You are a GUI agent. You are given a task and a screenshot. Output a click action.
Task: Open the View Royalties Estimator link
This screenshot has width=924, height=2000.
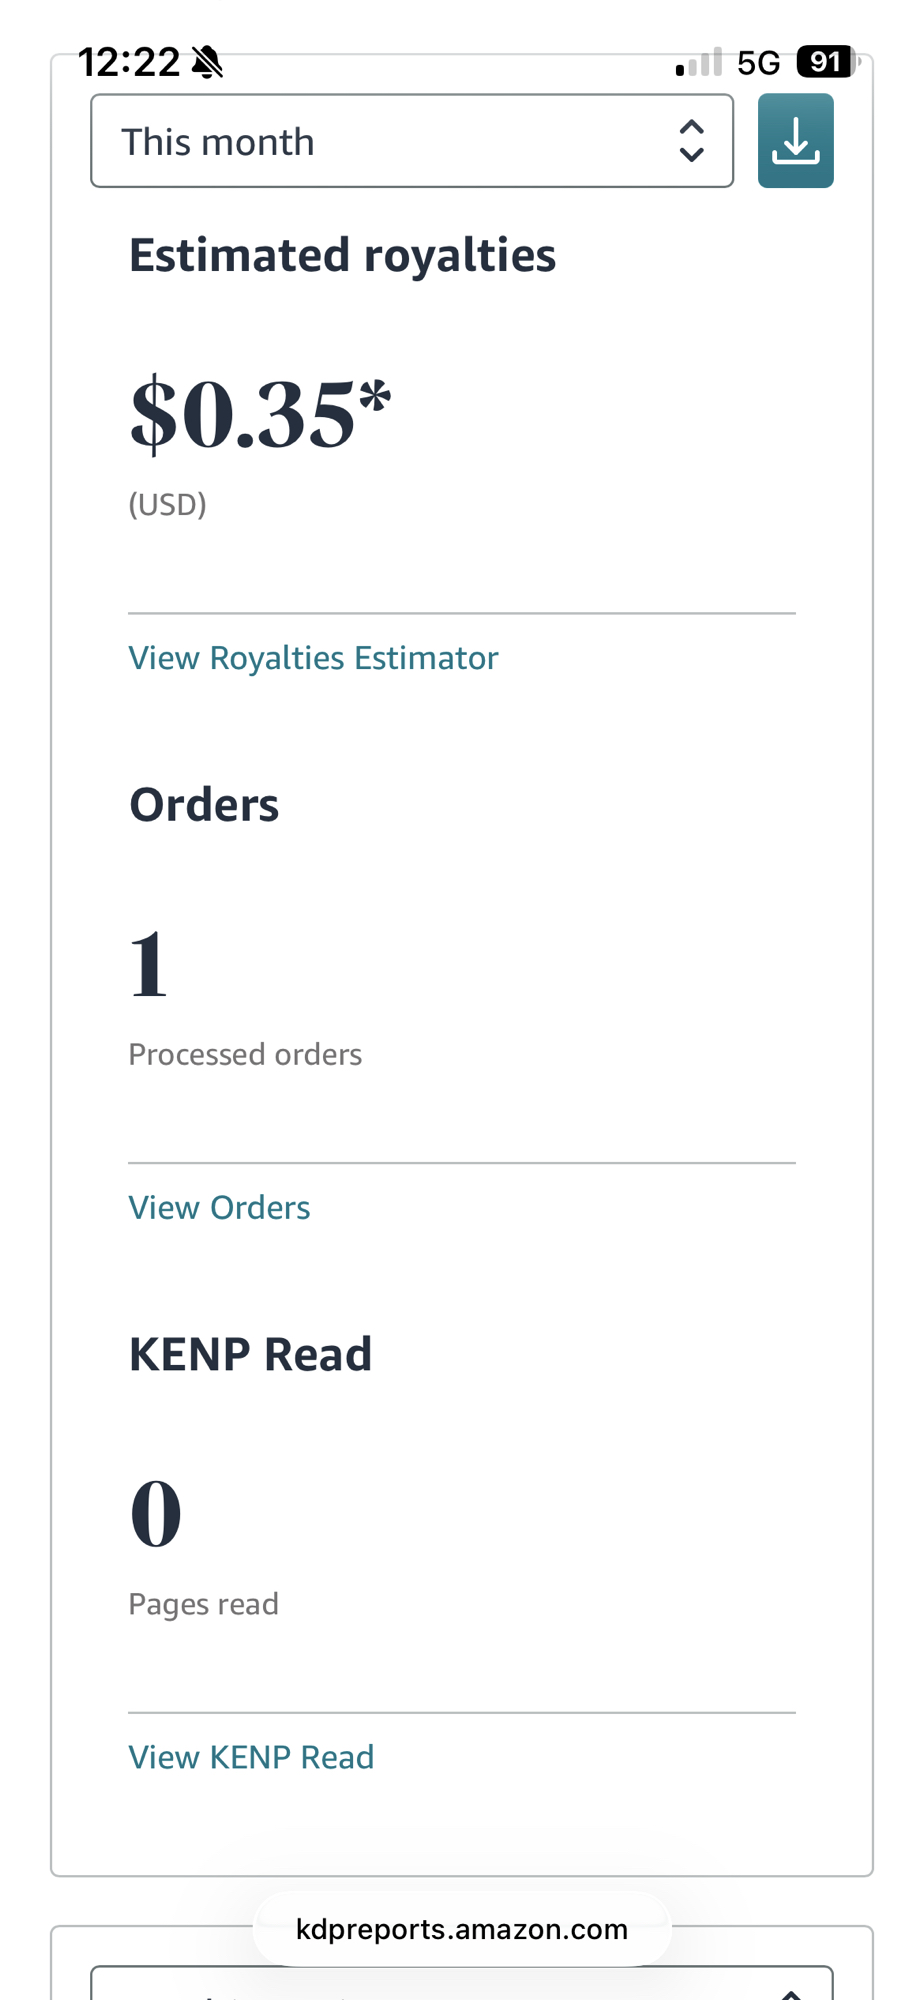coord(313,658)
